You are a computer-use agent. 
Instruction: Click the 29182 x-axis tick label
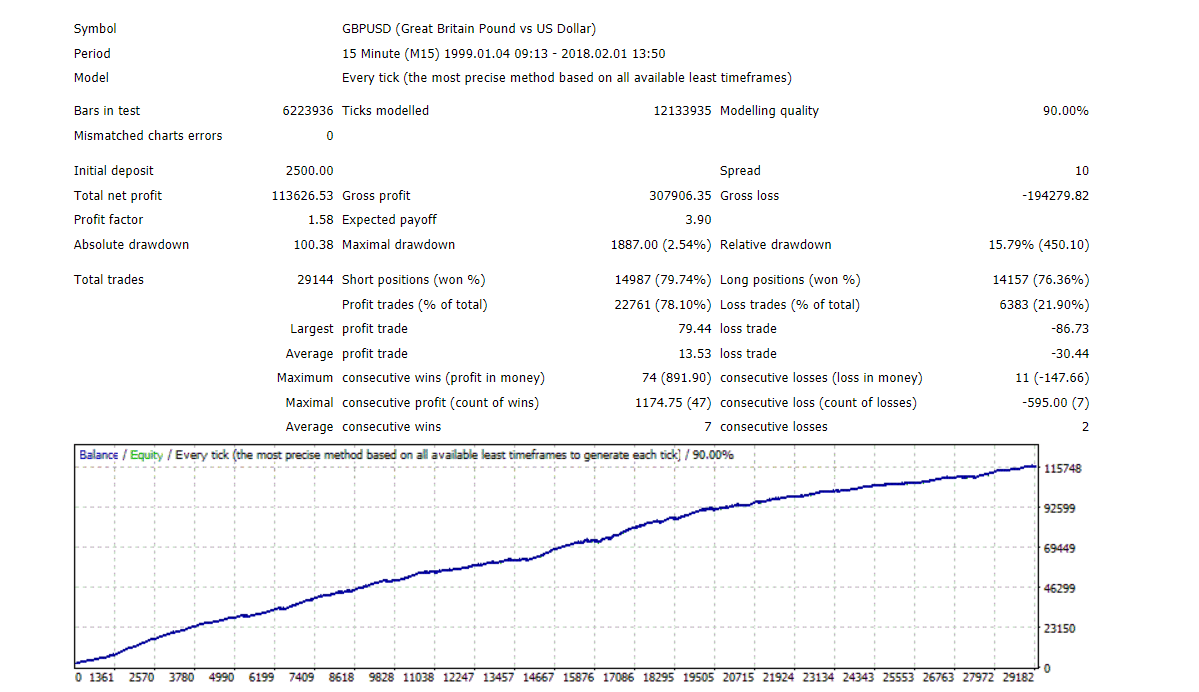pyautogui.click(x=1018, y=677)
